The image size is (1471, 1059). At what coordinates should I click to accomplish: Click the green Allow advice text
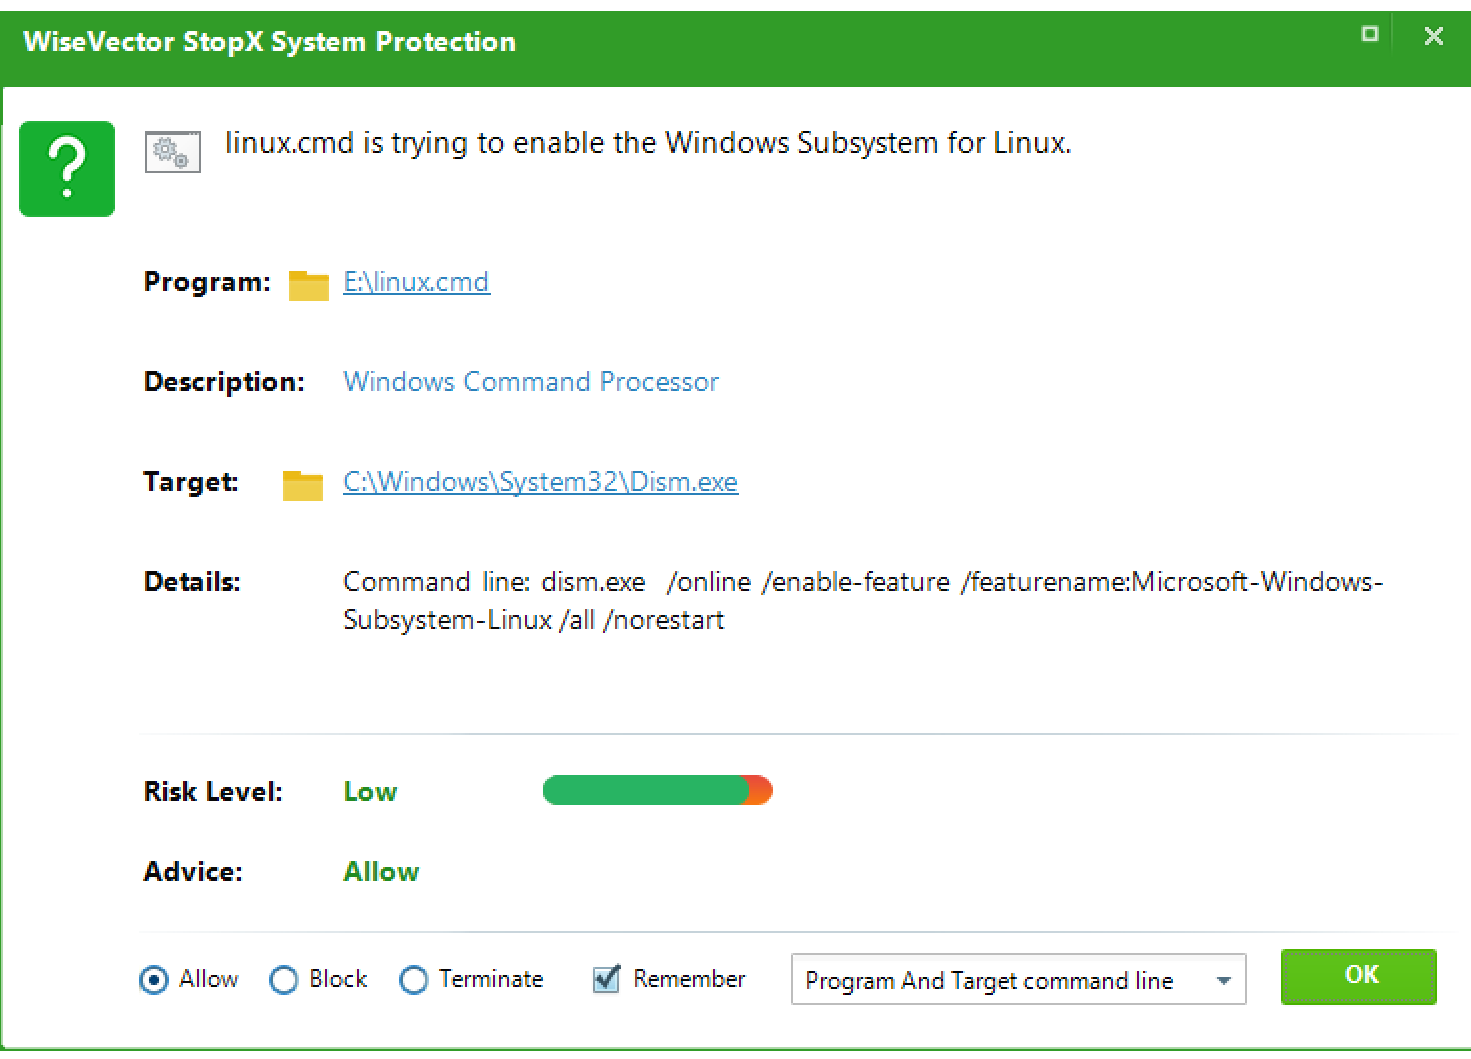pyautogui.click(x=381, y=872)
